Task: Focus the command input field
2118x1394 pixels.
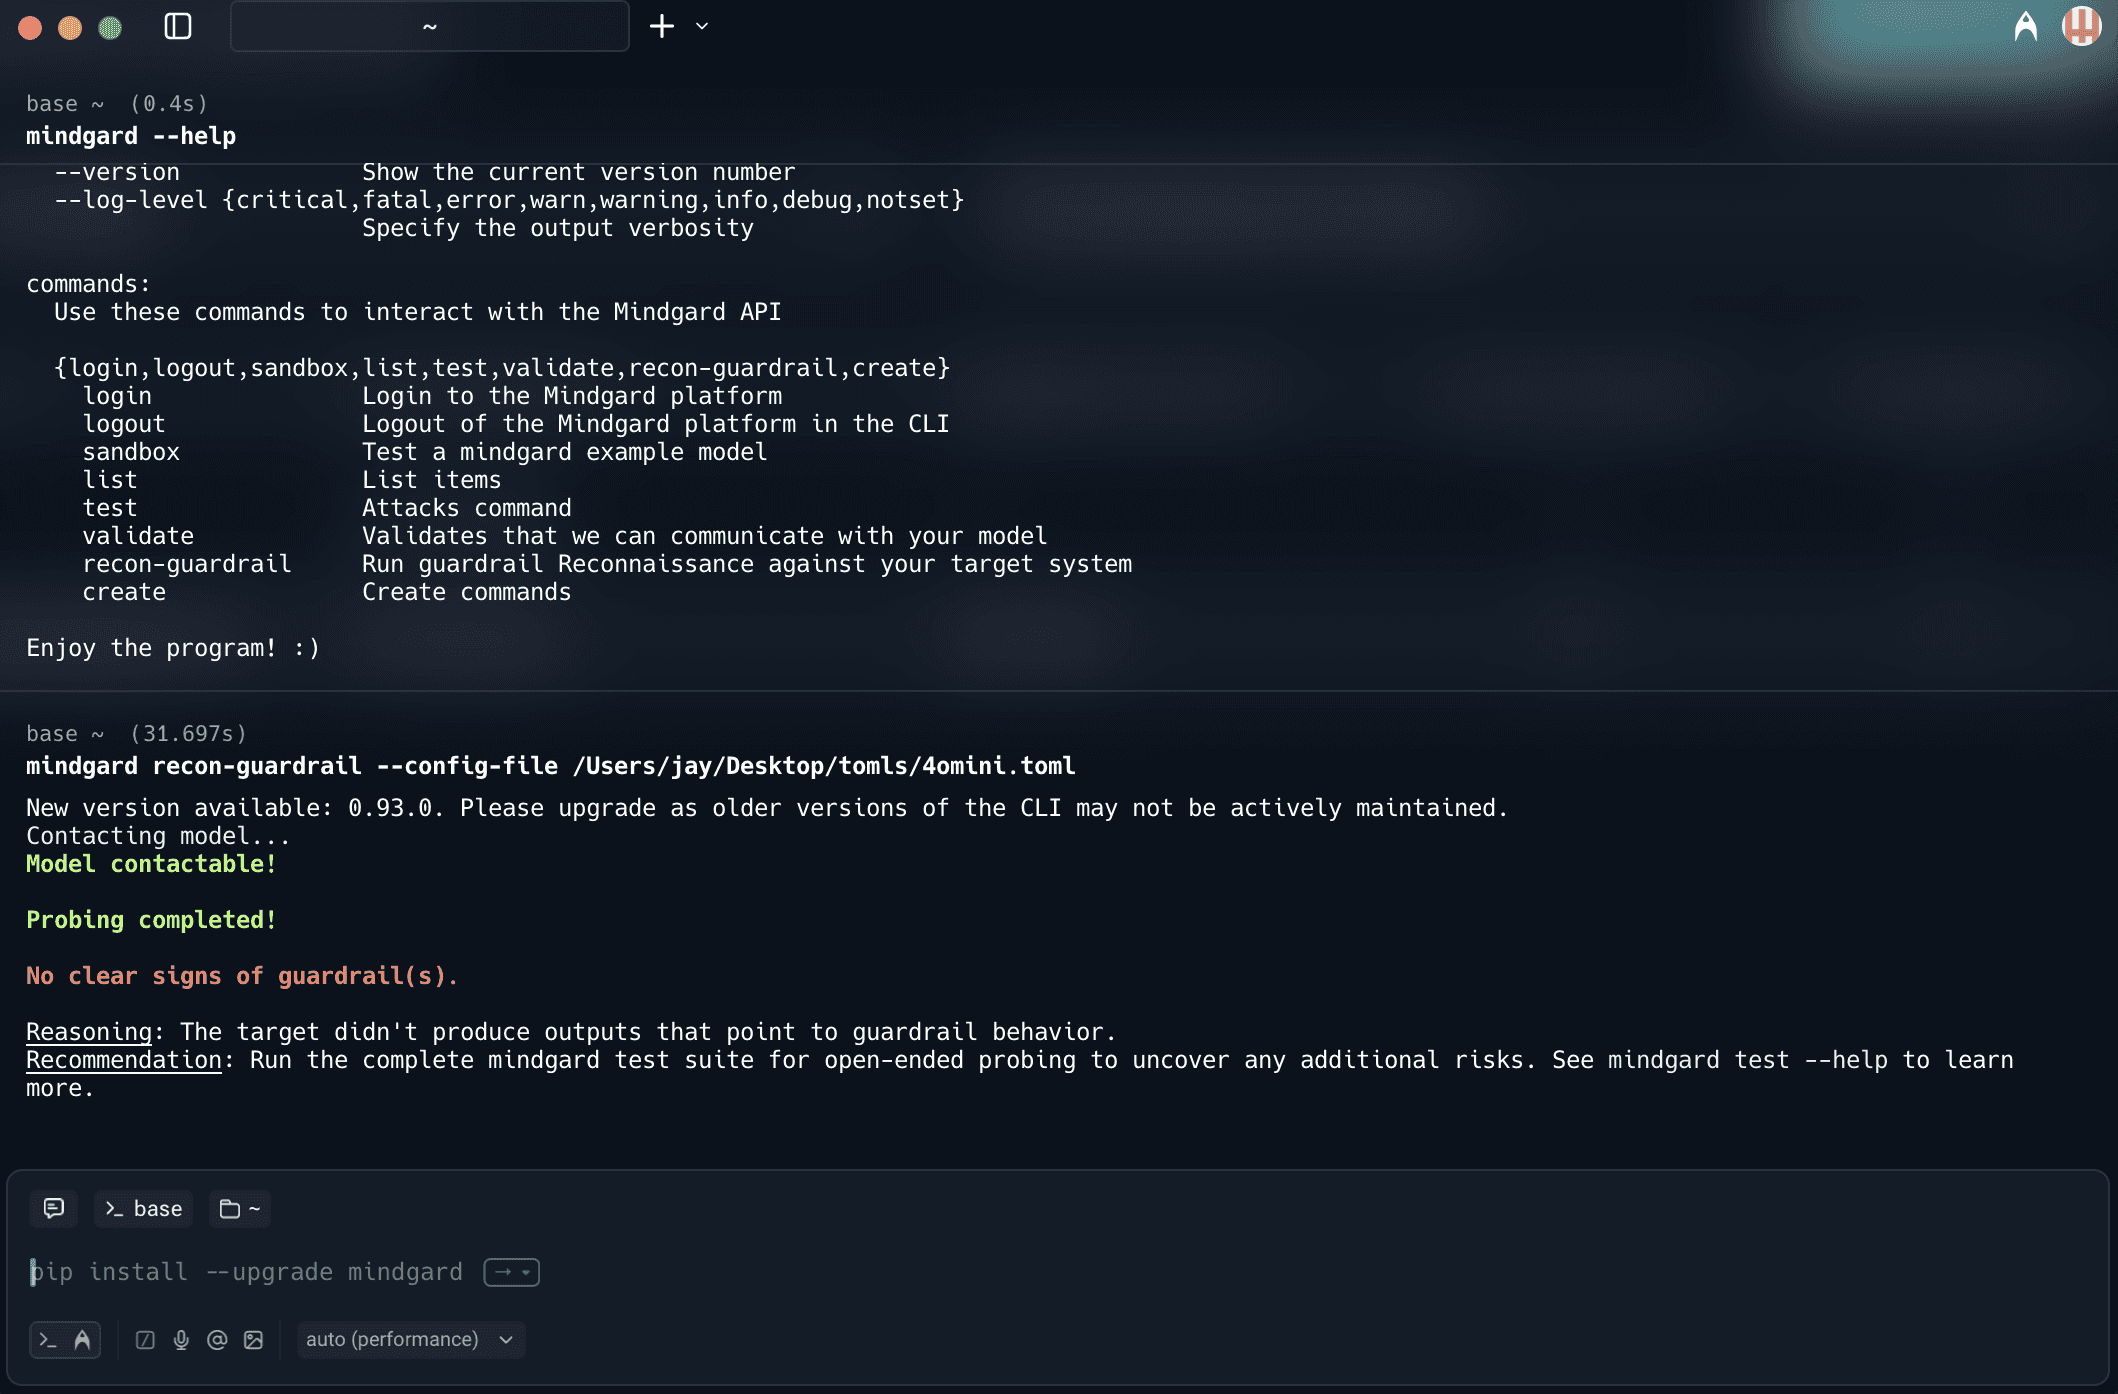Action: 1058,1272
